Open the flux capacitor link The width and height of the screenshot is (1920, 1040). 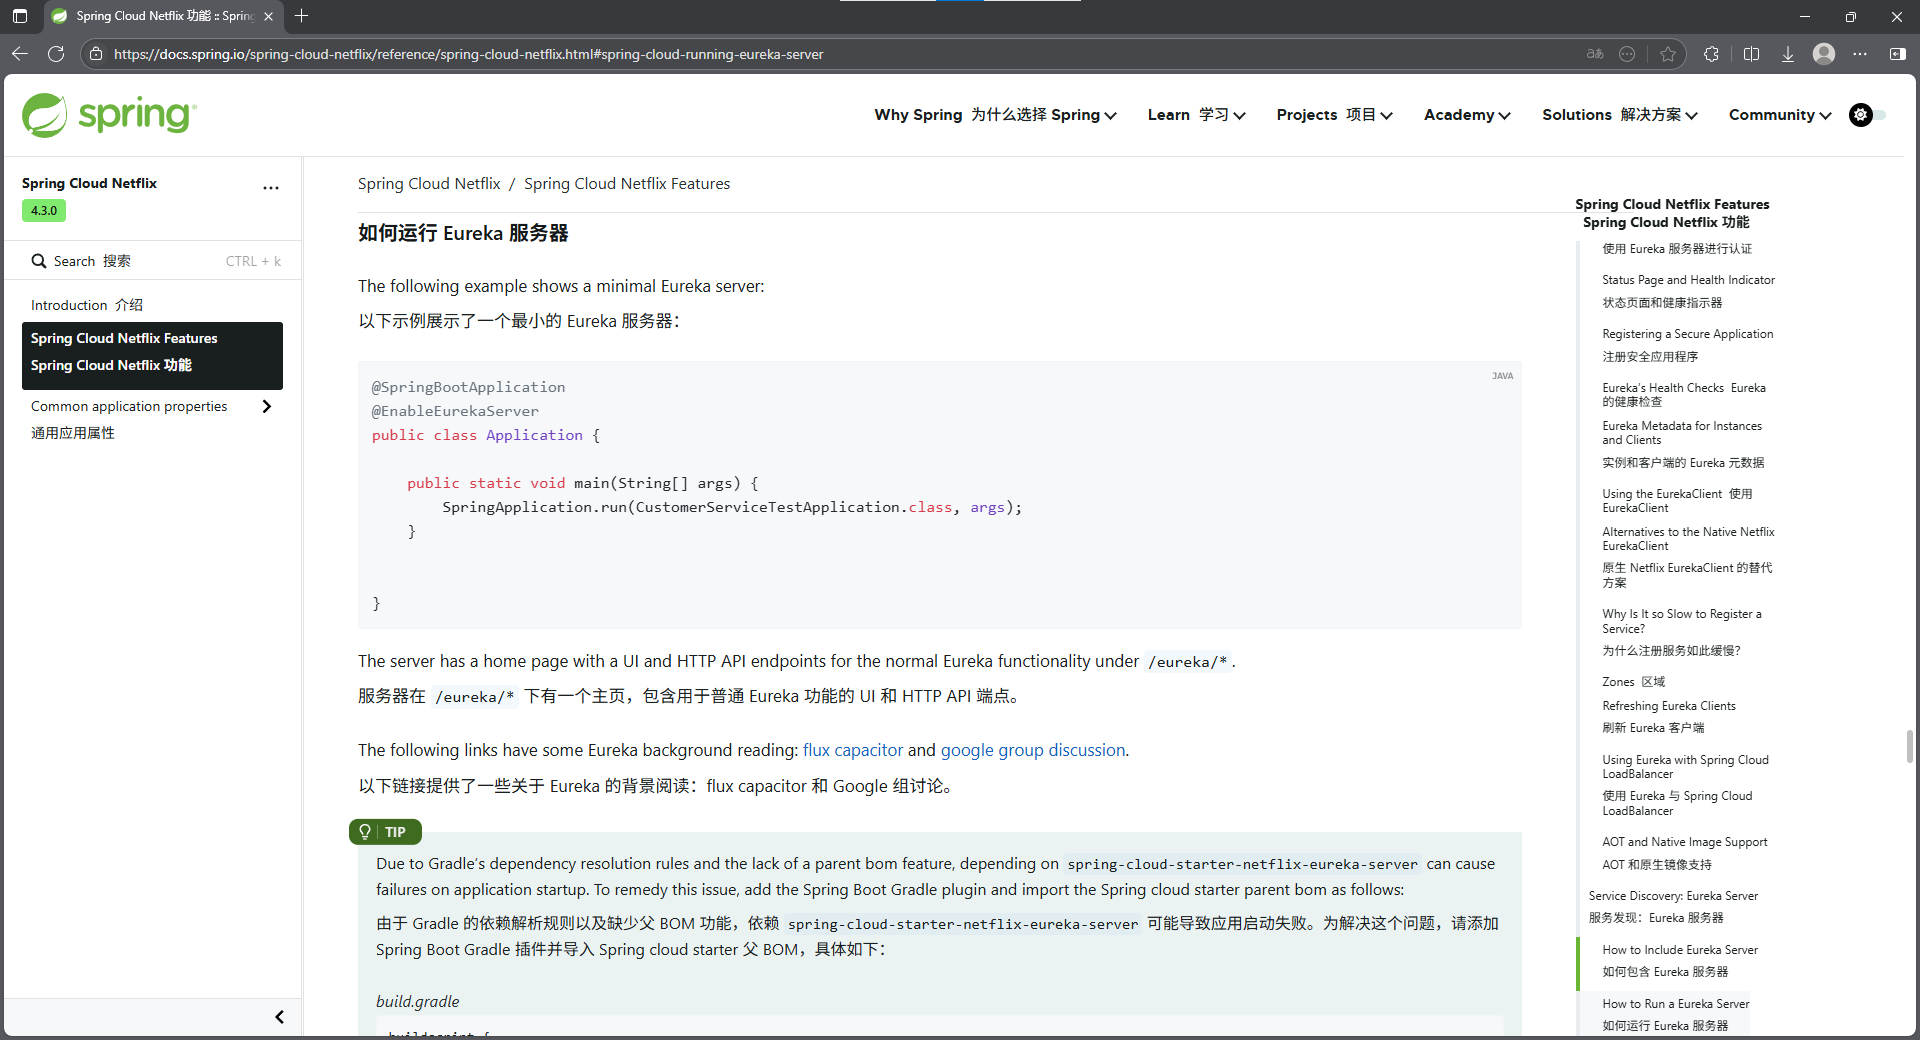coord(853,750)
